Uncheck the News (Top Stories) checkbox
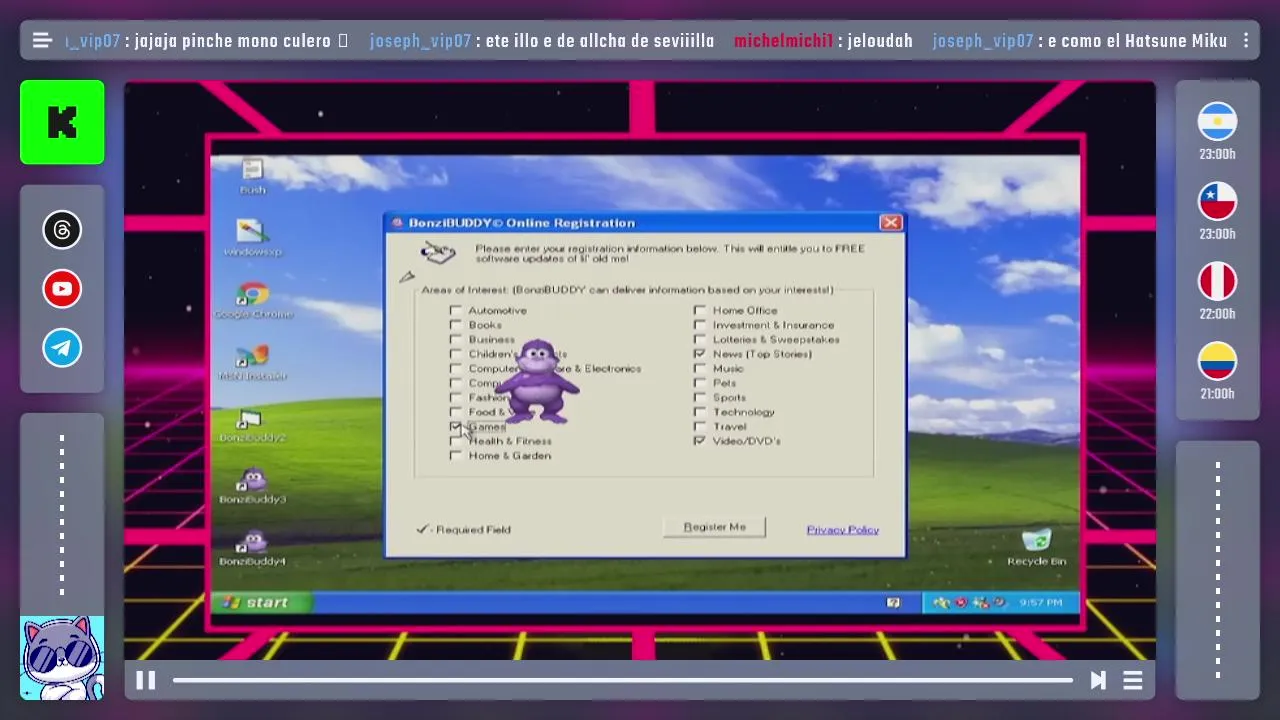The image size is (1280, 720). click(x=700, y=354)
